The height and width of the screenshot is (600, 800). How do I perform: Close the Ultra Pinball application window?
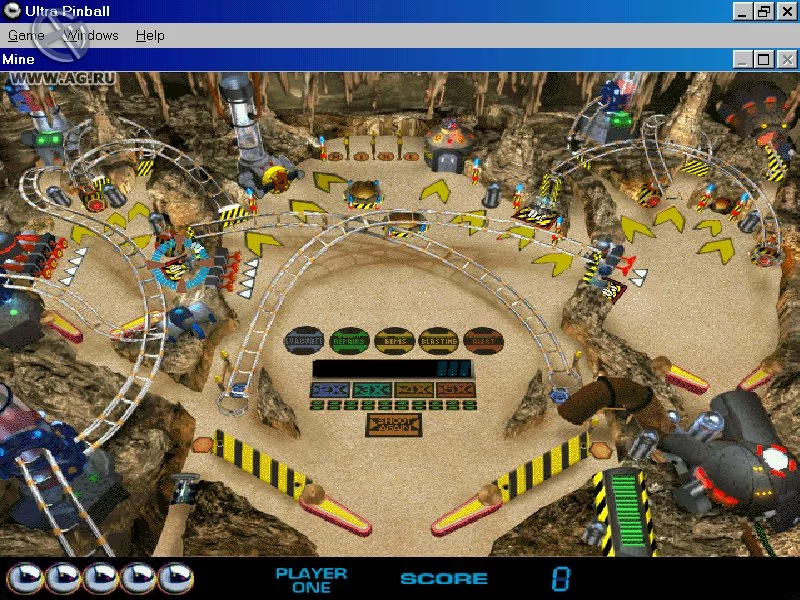coord(787,11)
